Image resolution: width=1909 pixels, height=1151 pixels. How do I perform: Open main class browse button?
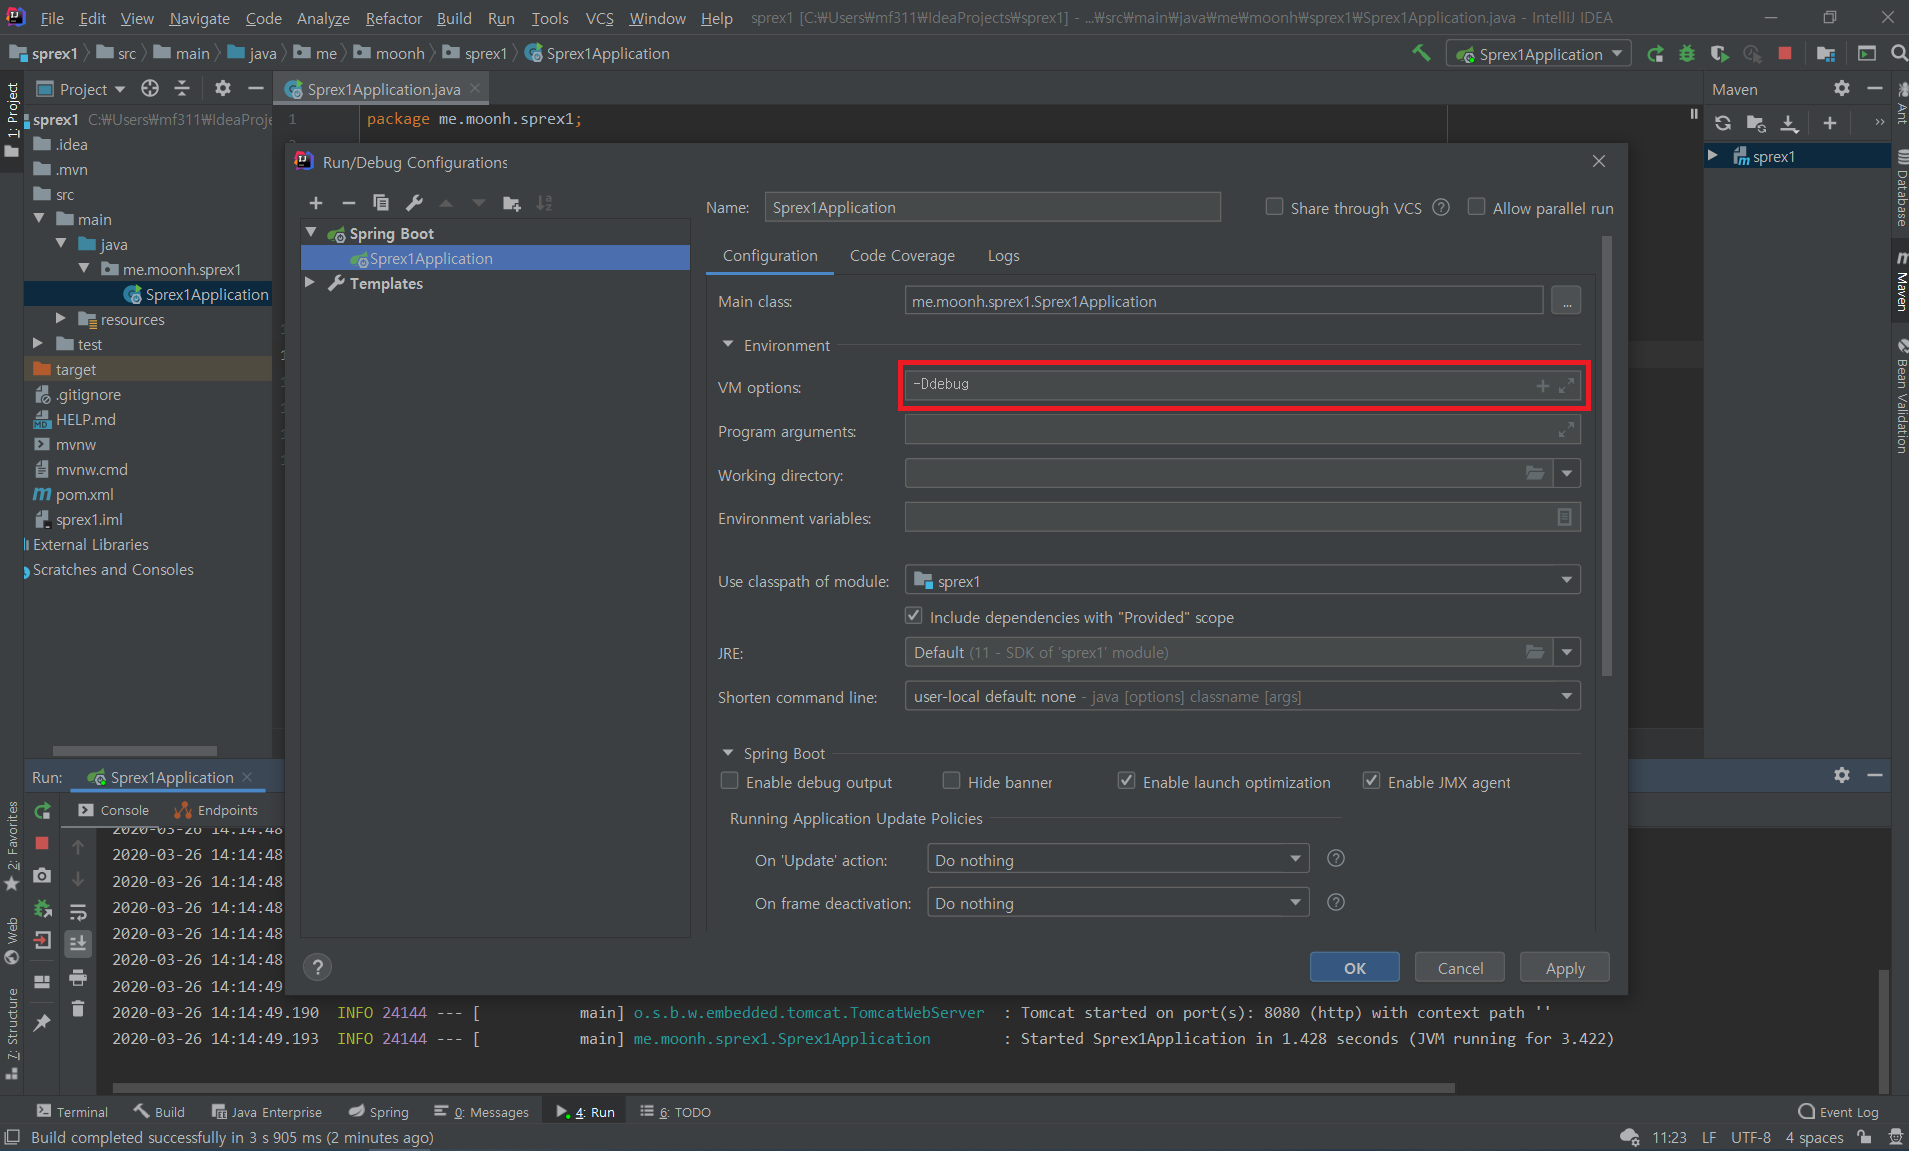[x=1566, y=301]
